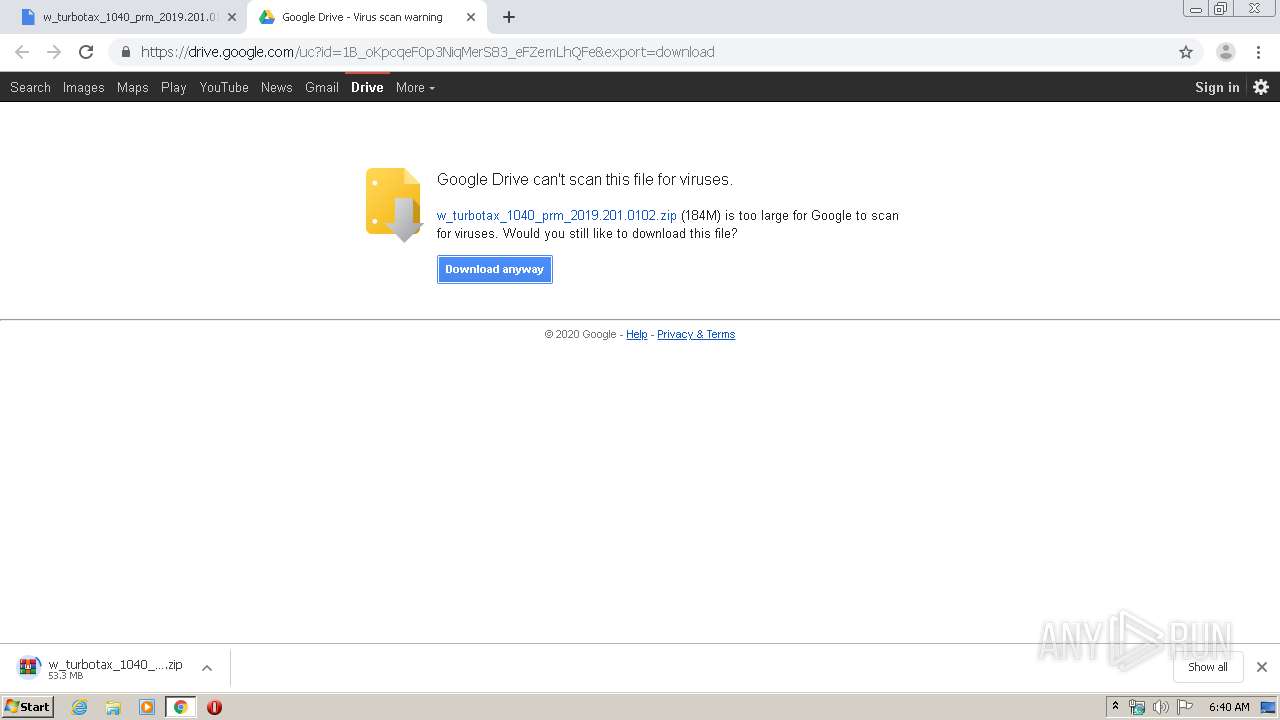Show hidden system tray icons
Screen dimensions: 1280x720
pyautogui.click(x=1115, y=707)
